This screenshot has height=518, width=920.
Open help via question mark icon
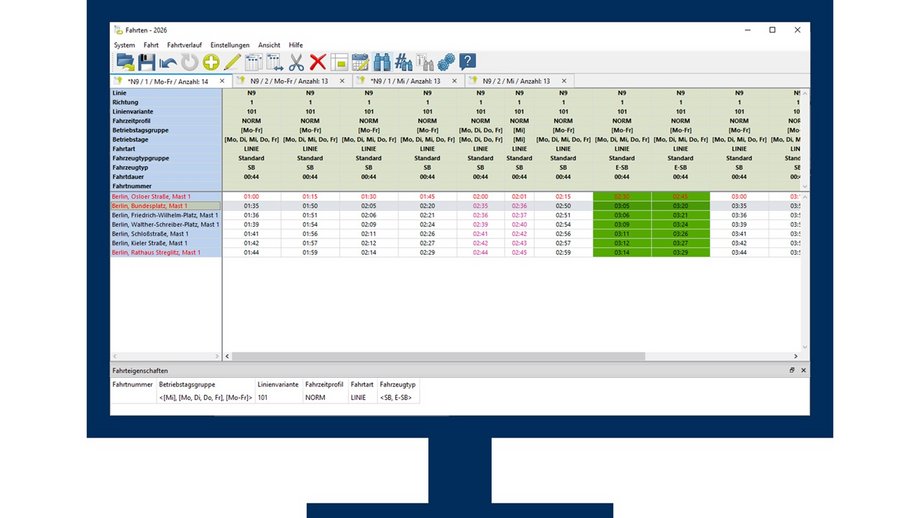click(467, 62)
